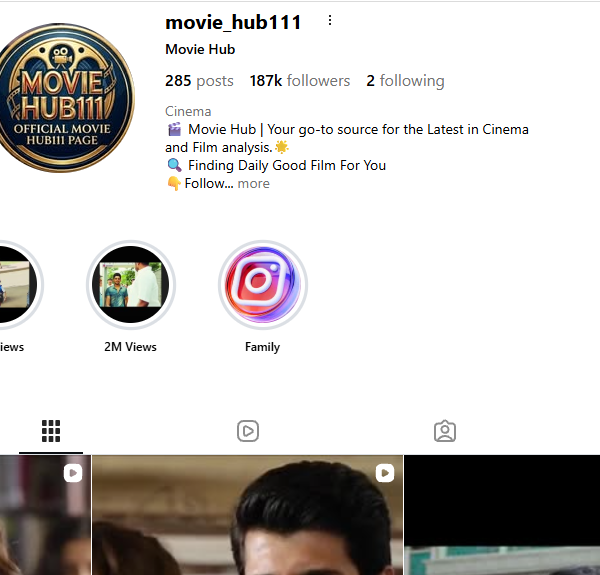Click the Finding Daily Good Film bio line
Image resolution: width=600 pixels, height=575 pixels.
tap(276, 166)
